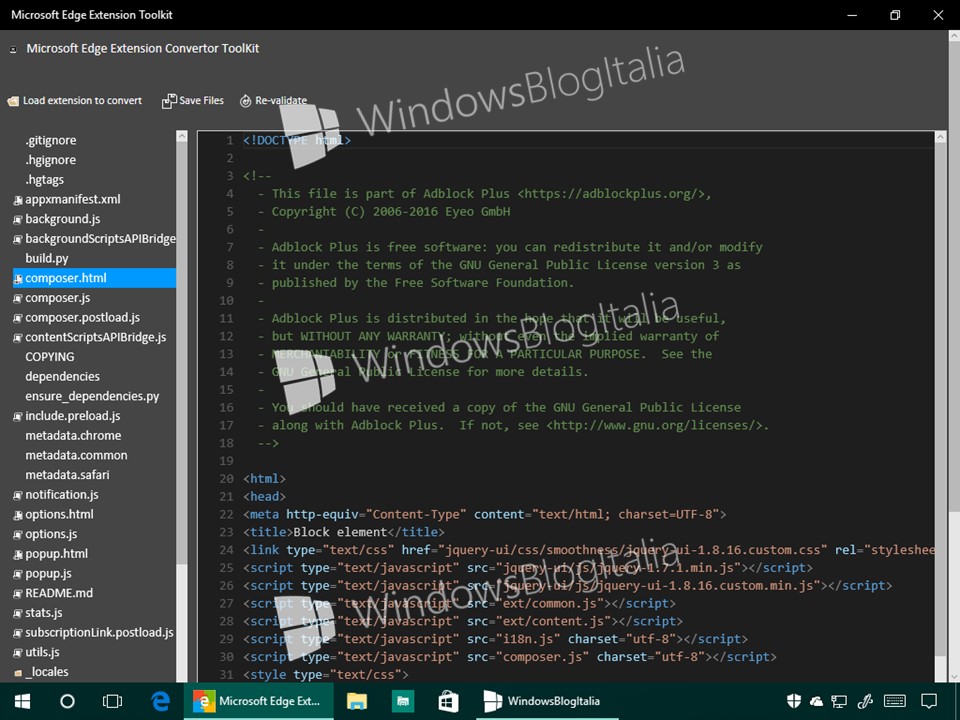Select the Microsoft Edge Ext... taskbar button
Screen dimensions: 960x720
tap(258, 701)
